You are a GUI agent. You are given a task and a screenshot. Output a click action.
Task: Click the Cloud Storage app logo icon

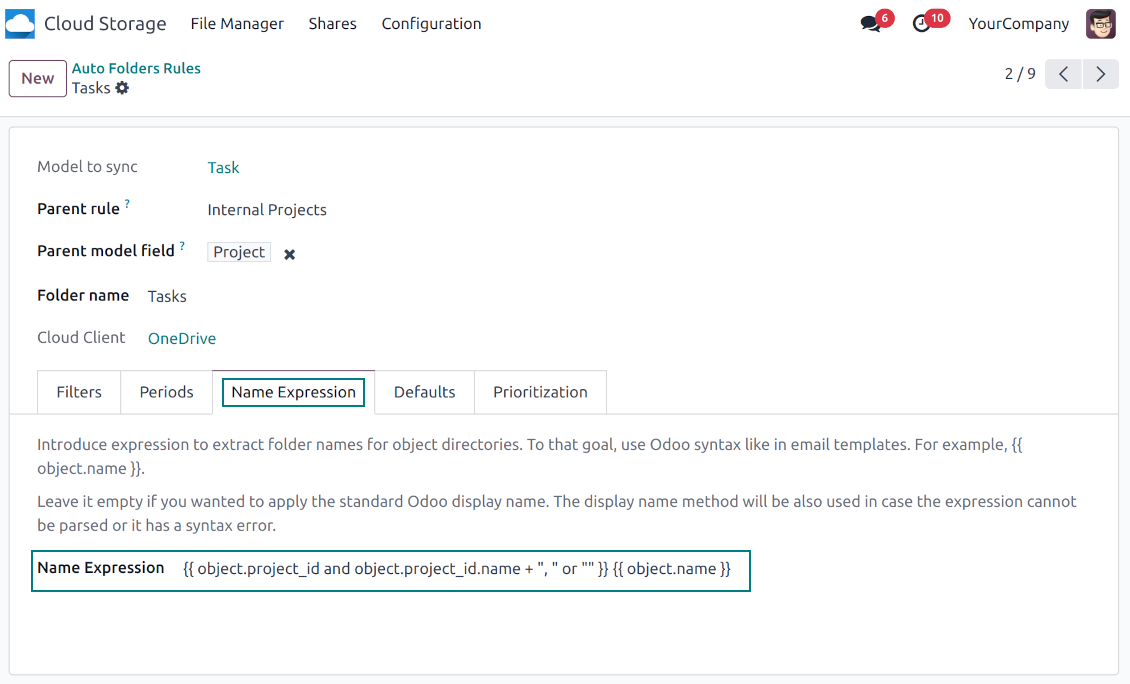pyautogui.click(x=20, y=24)
